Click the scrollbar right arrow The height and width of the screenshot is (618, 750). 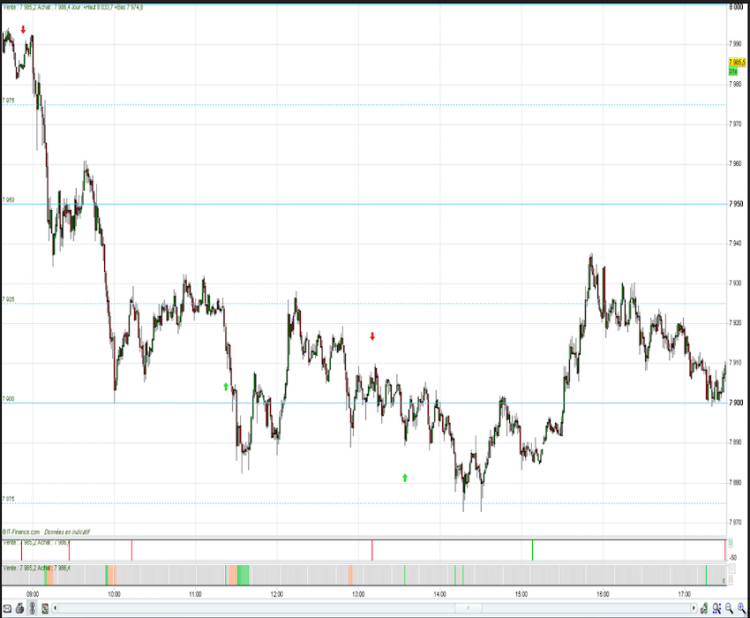point(694,608)
